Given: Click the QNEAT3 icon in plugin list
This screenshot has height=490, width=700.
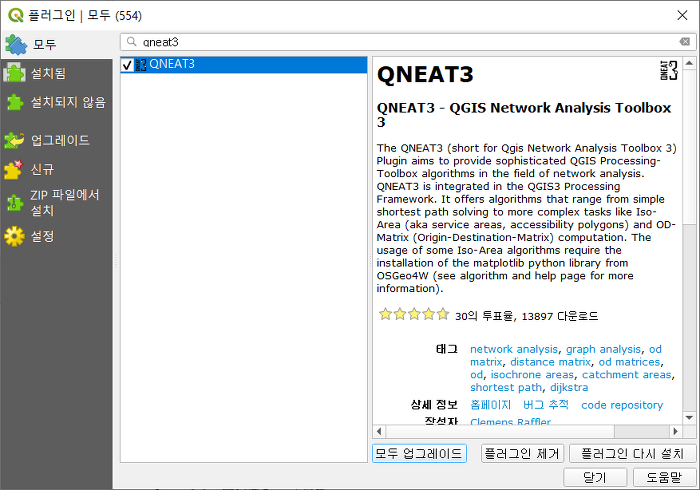Looking at the screenshot, I should (141, 65).
